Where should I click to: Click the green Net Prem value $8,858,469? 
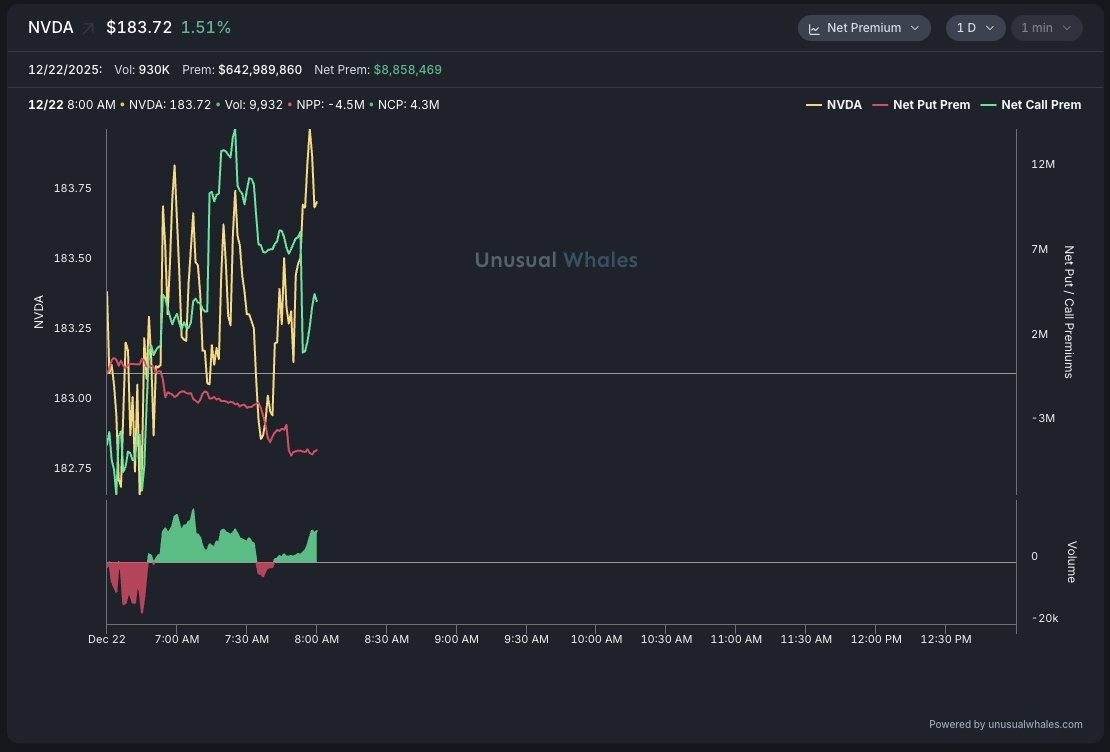[x=407, y=70]
